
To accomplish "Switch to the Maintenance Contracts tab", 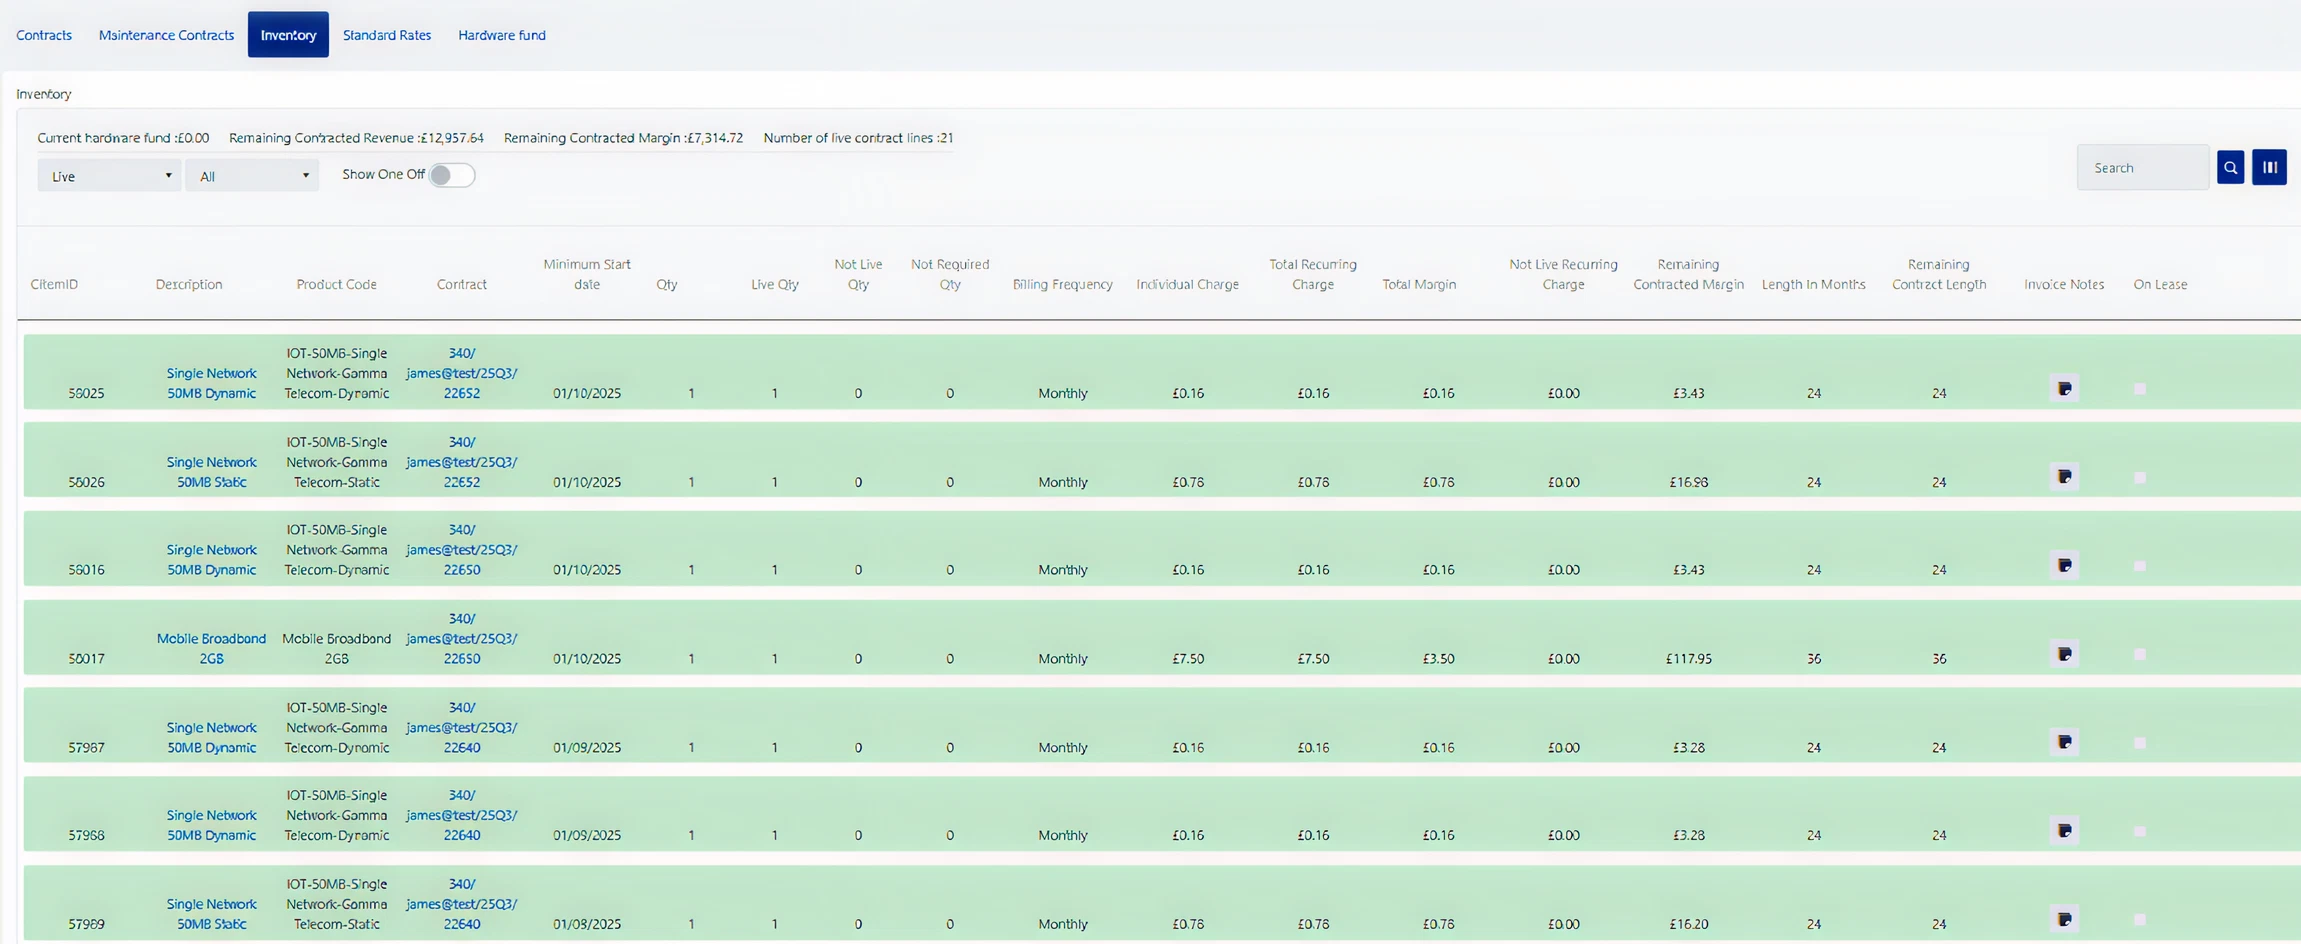I will 166,35.
